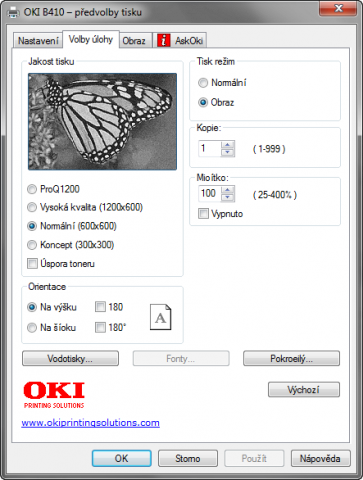Select Vysoká kvalita (1200x600) option
363x480 pixels.
[x=85, y=207]
